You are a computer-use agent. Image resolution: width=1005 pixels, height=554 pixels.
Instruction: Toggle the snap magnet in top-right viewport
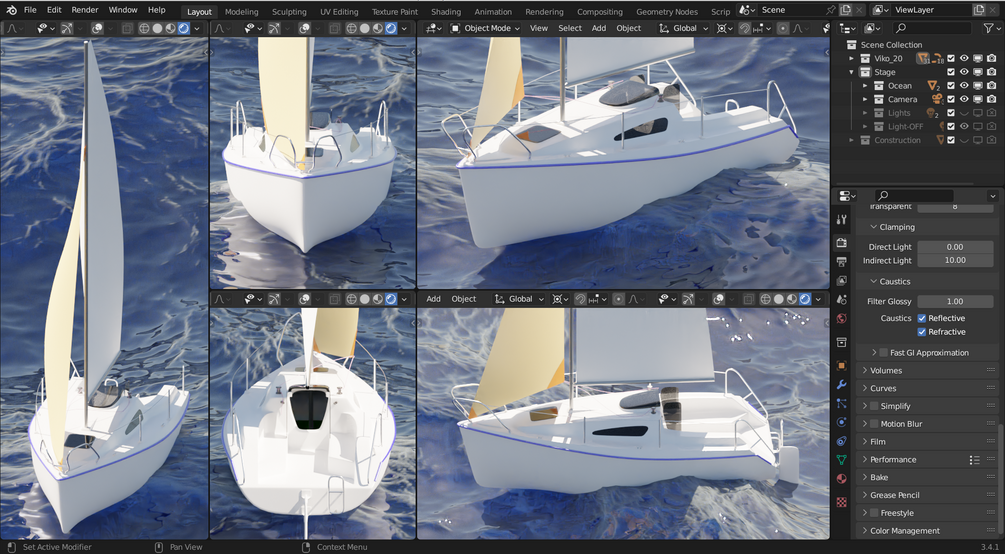pos(744,28)
